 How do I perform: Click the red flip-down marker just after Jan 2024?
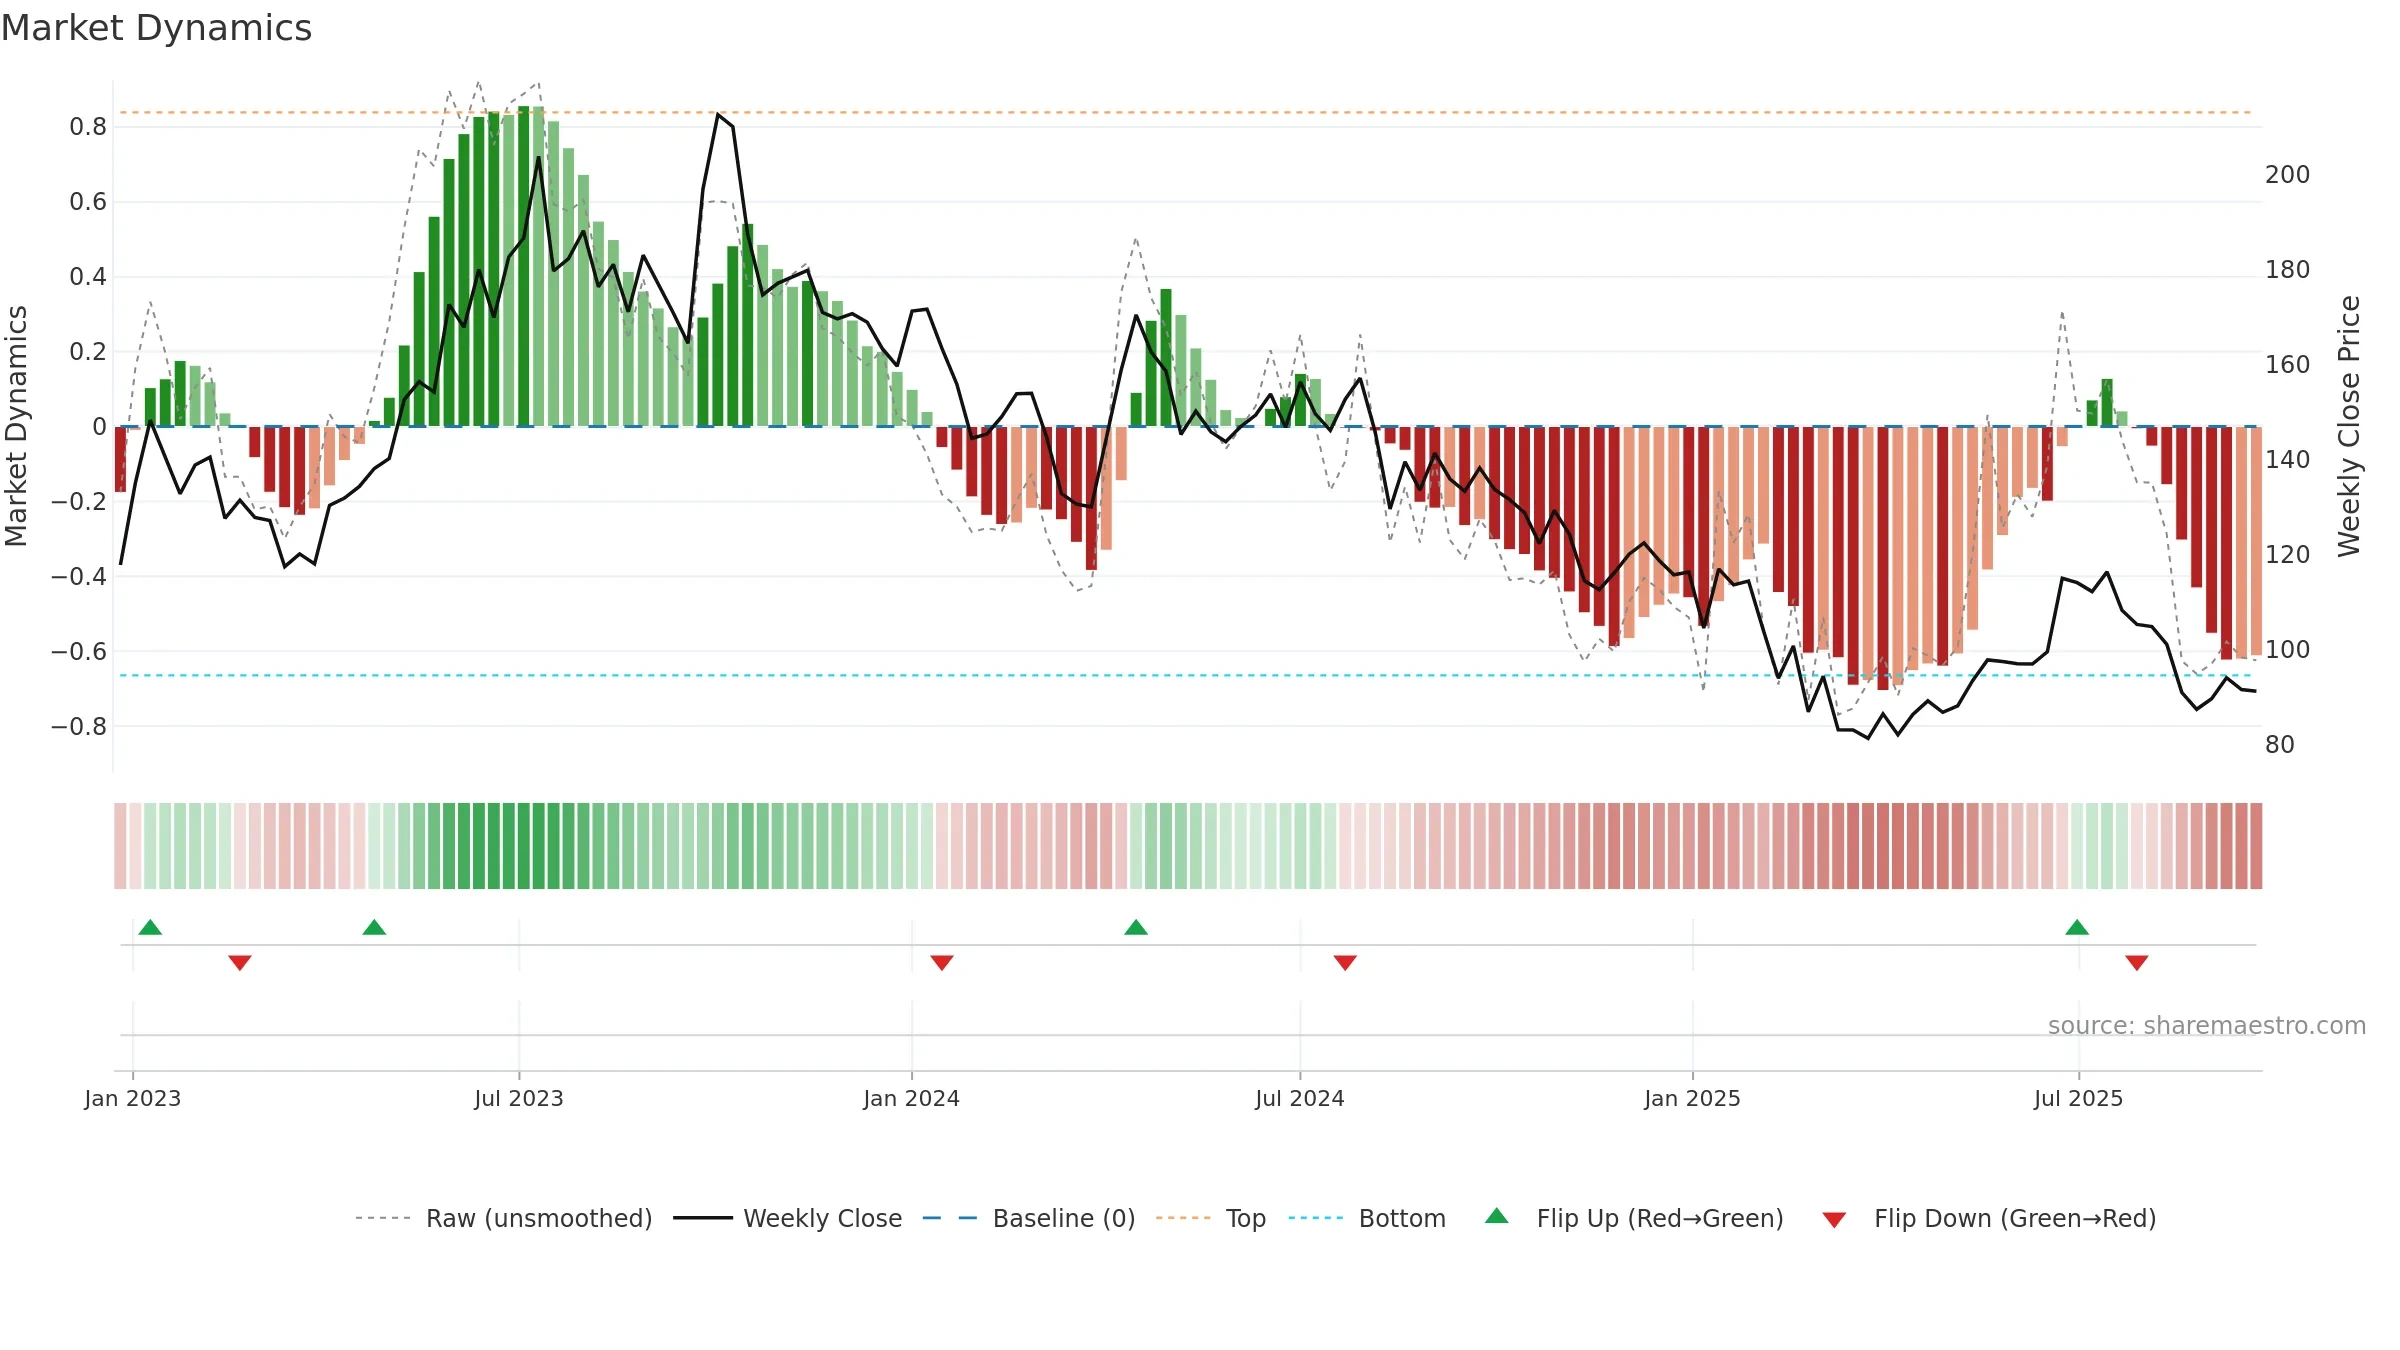click(x=942, y=962)
